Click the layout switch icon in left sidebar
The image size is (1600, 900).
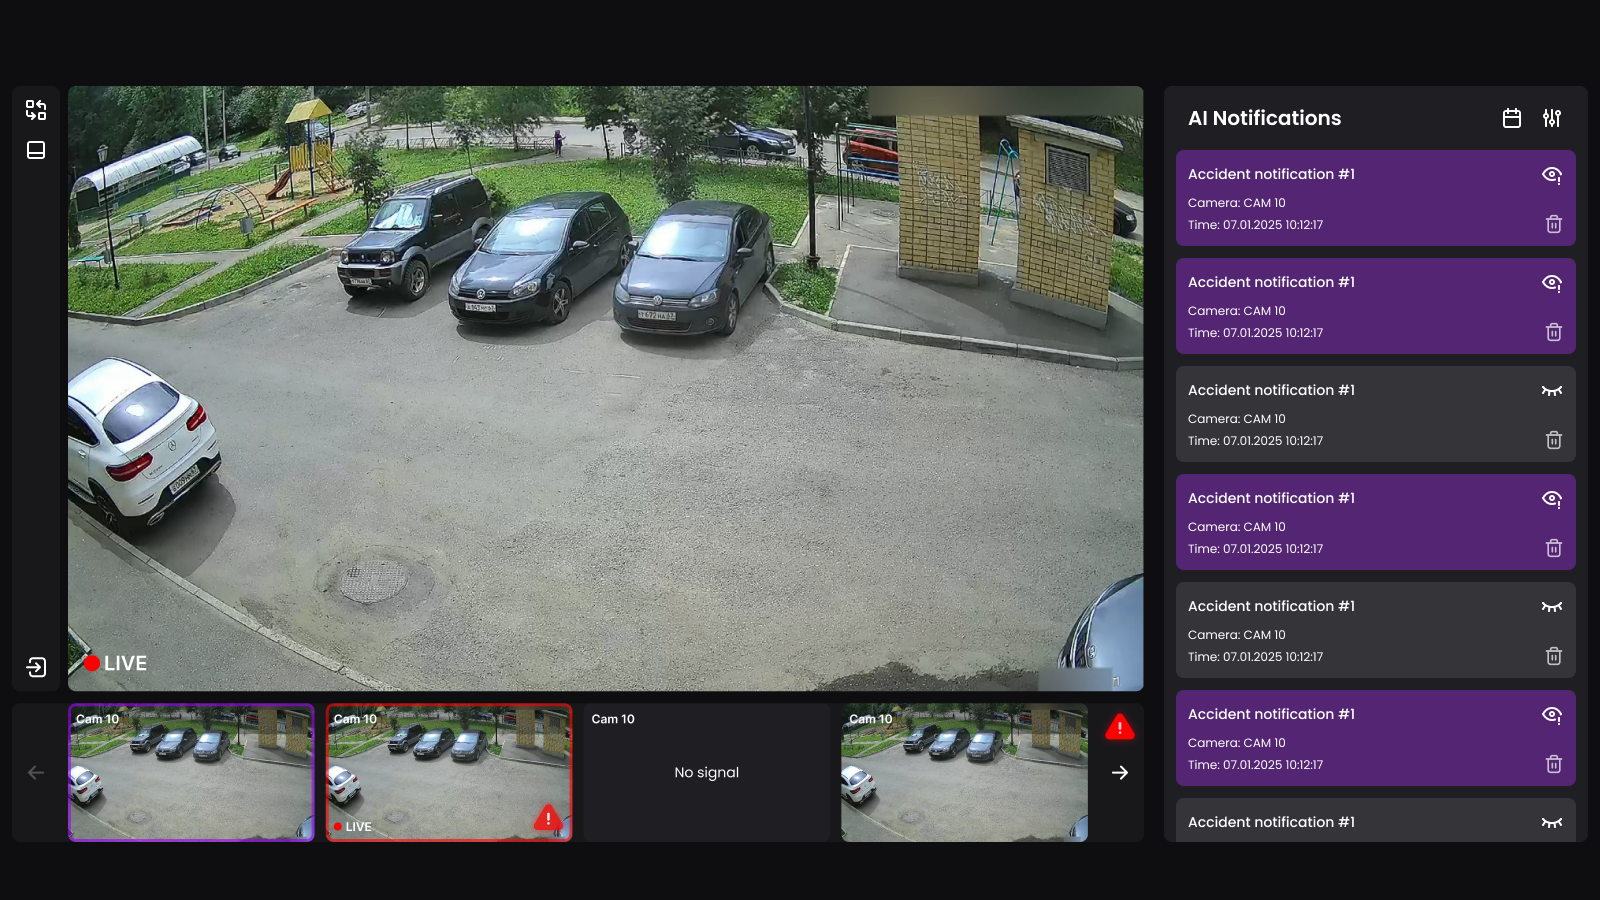click(x=36, y=110)
